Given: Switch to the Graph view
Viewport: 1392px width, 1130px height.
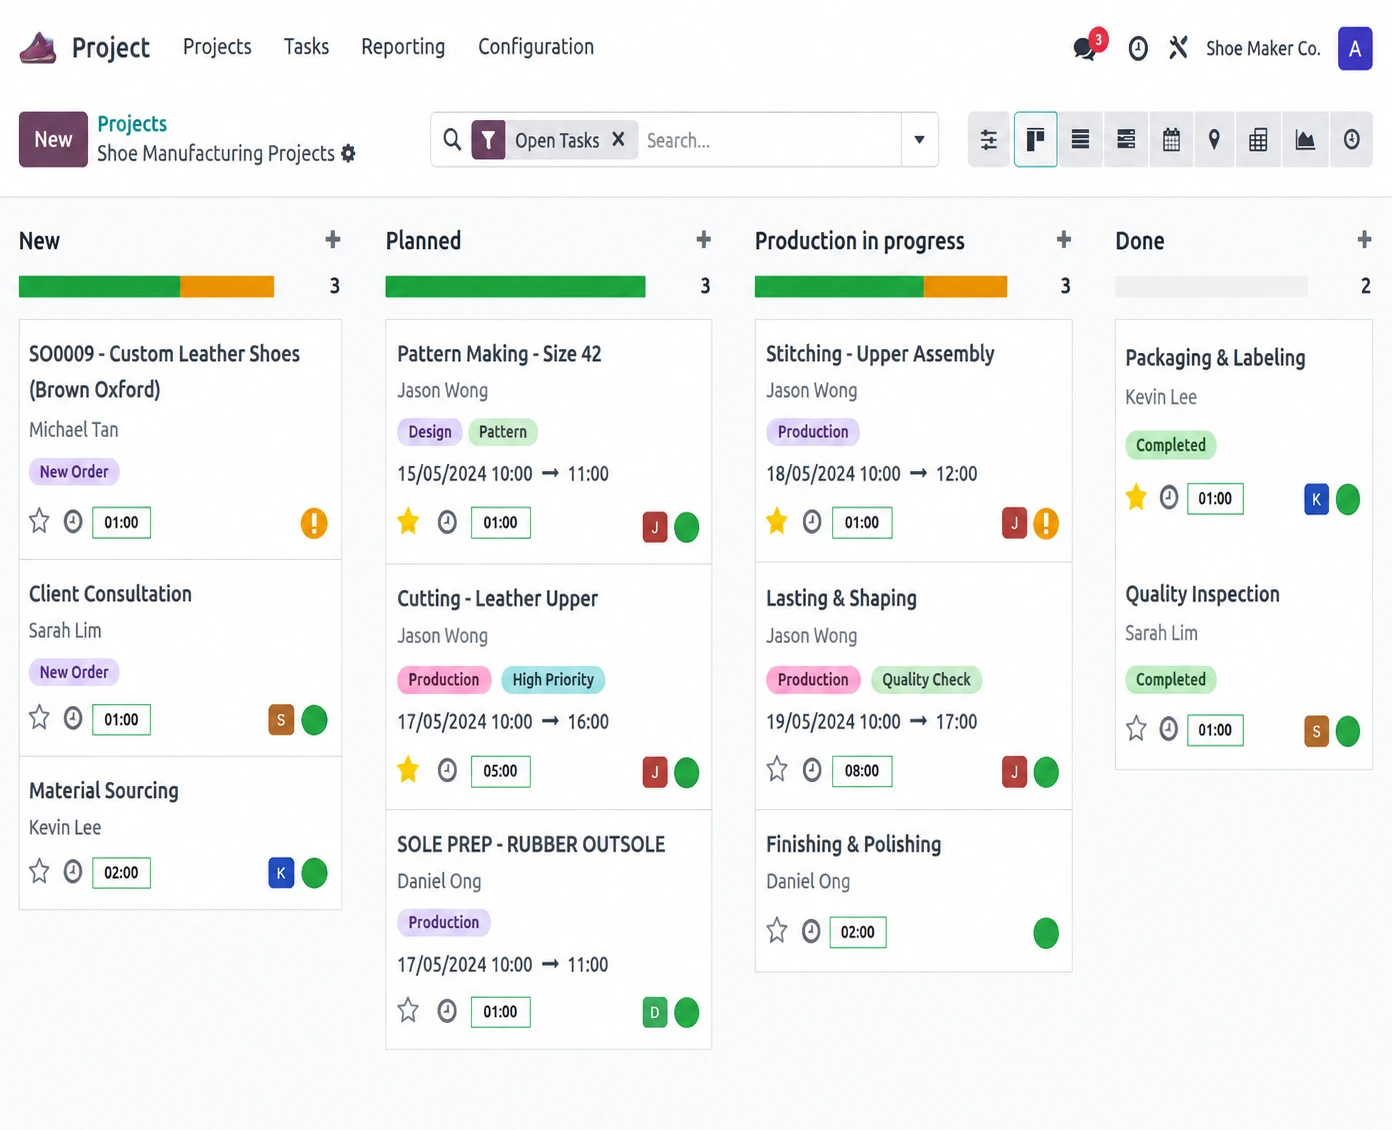Looking at the screenshot, I should (1305, 140).
